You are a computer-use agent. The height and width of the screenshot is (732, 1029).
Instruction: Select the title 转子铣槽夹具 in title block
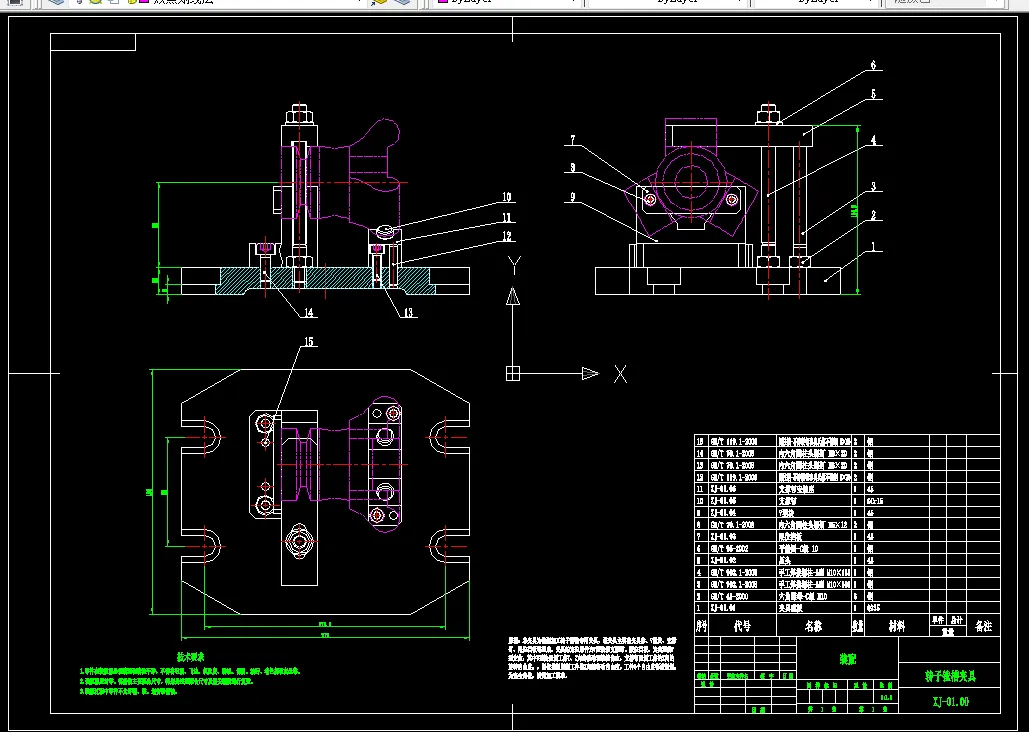(950, 676)
